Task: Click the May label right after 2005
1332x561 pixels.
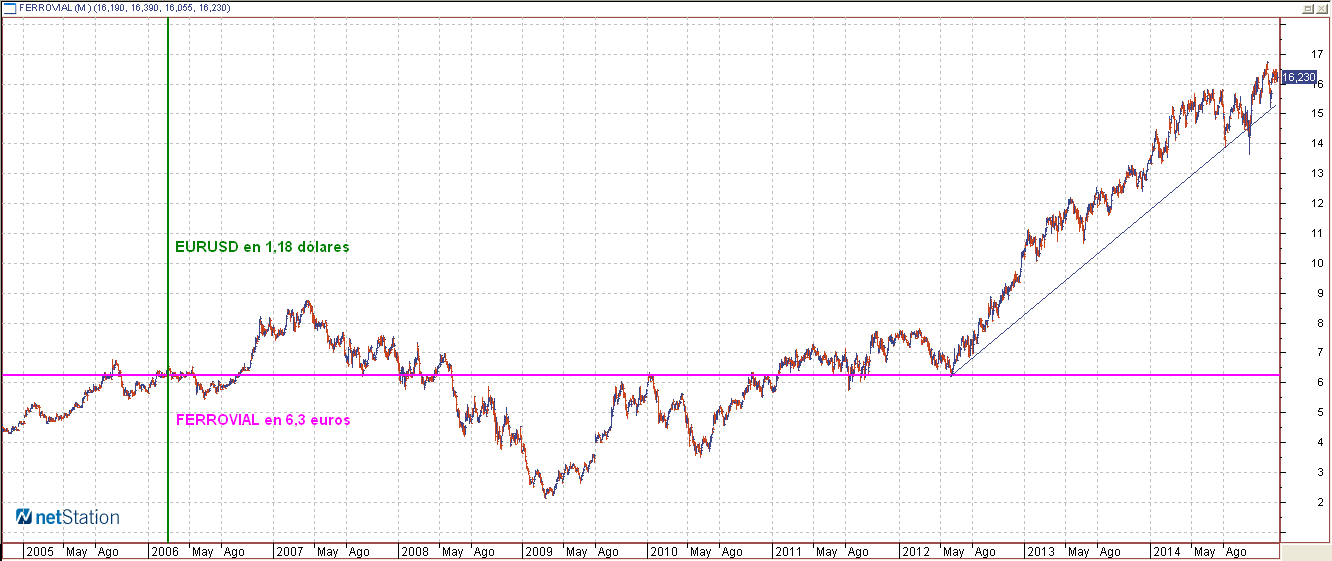Action: click(x=76, y=552)
